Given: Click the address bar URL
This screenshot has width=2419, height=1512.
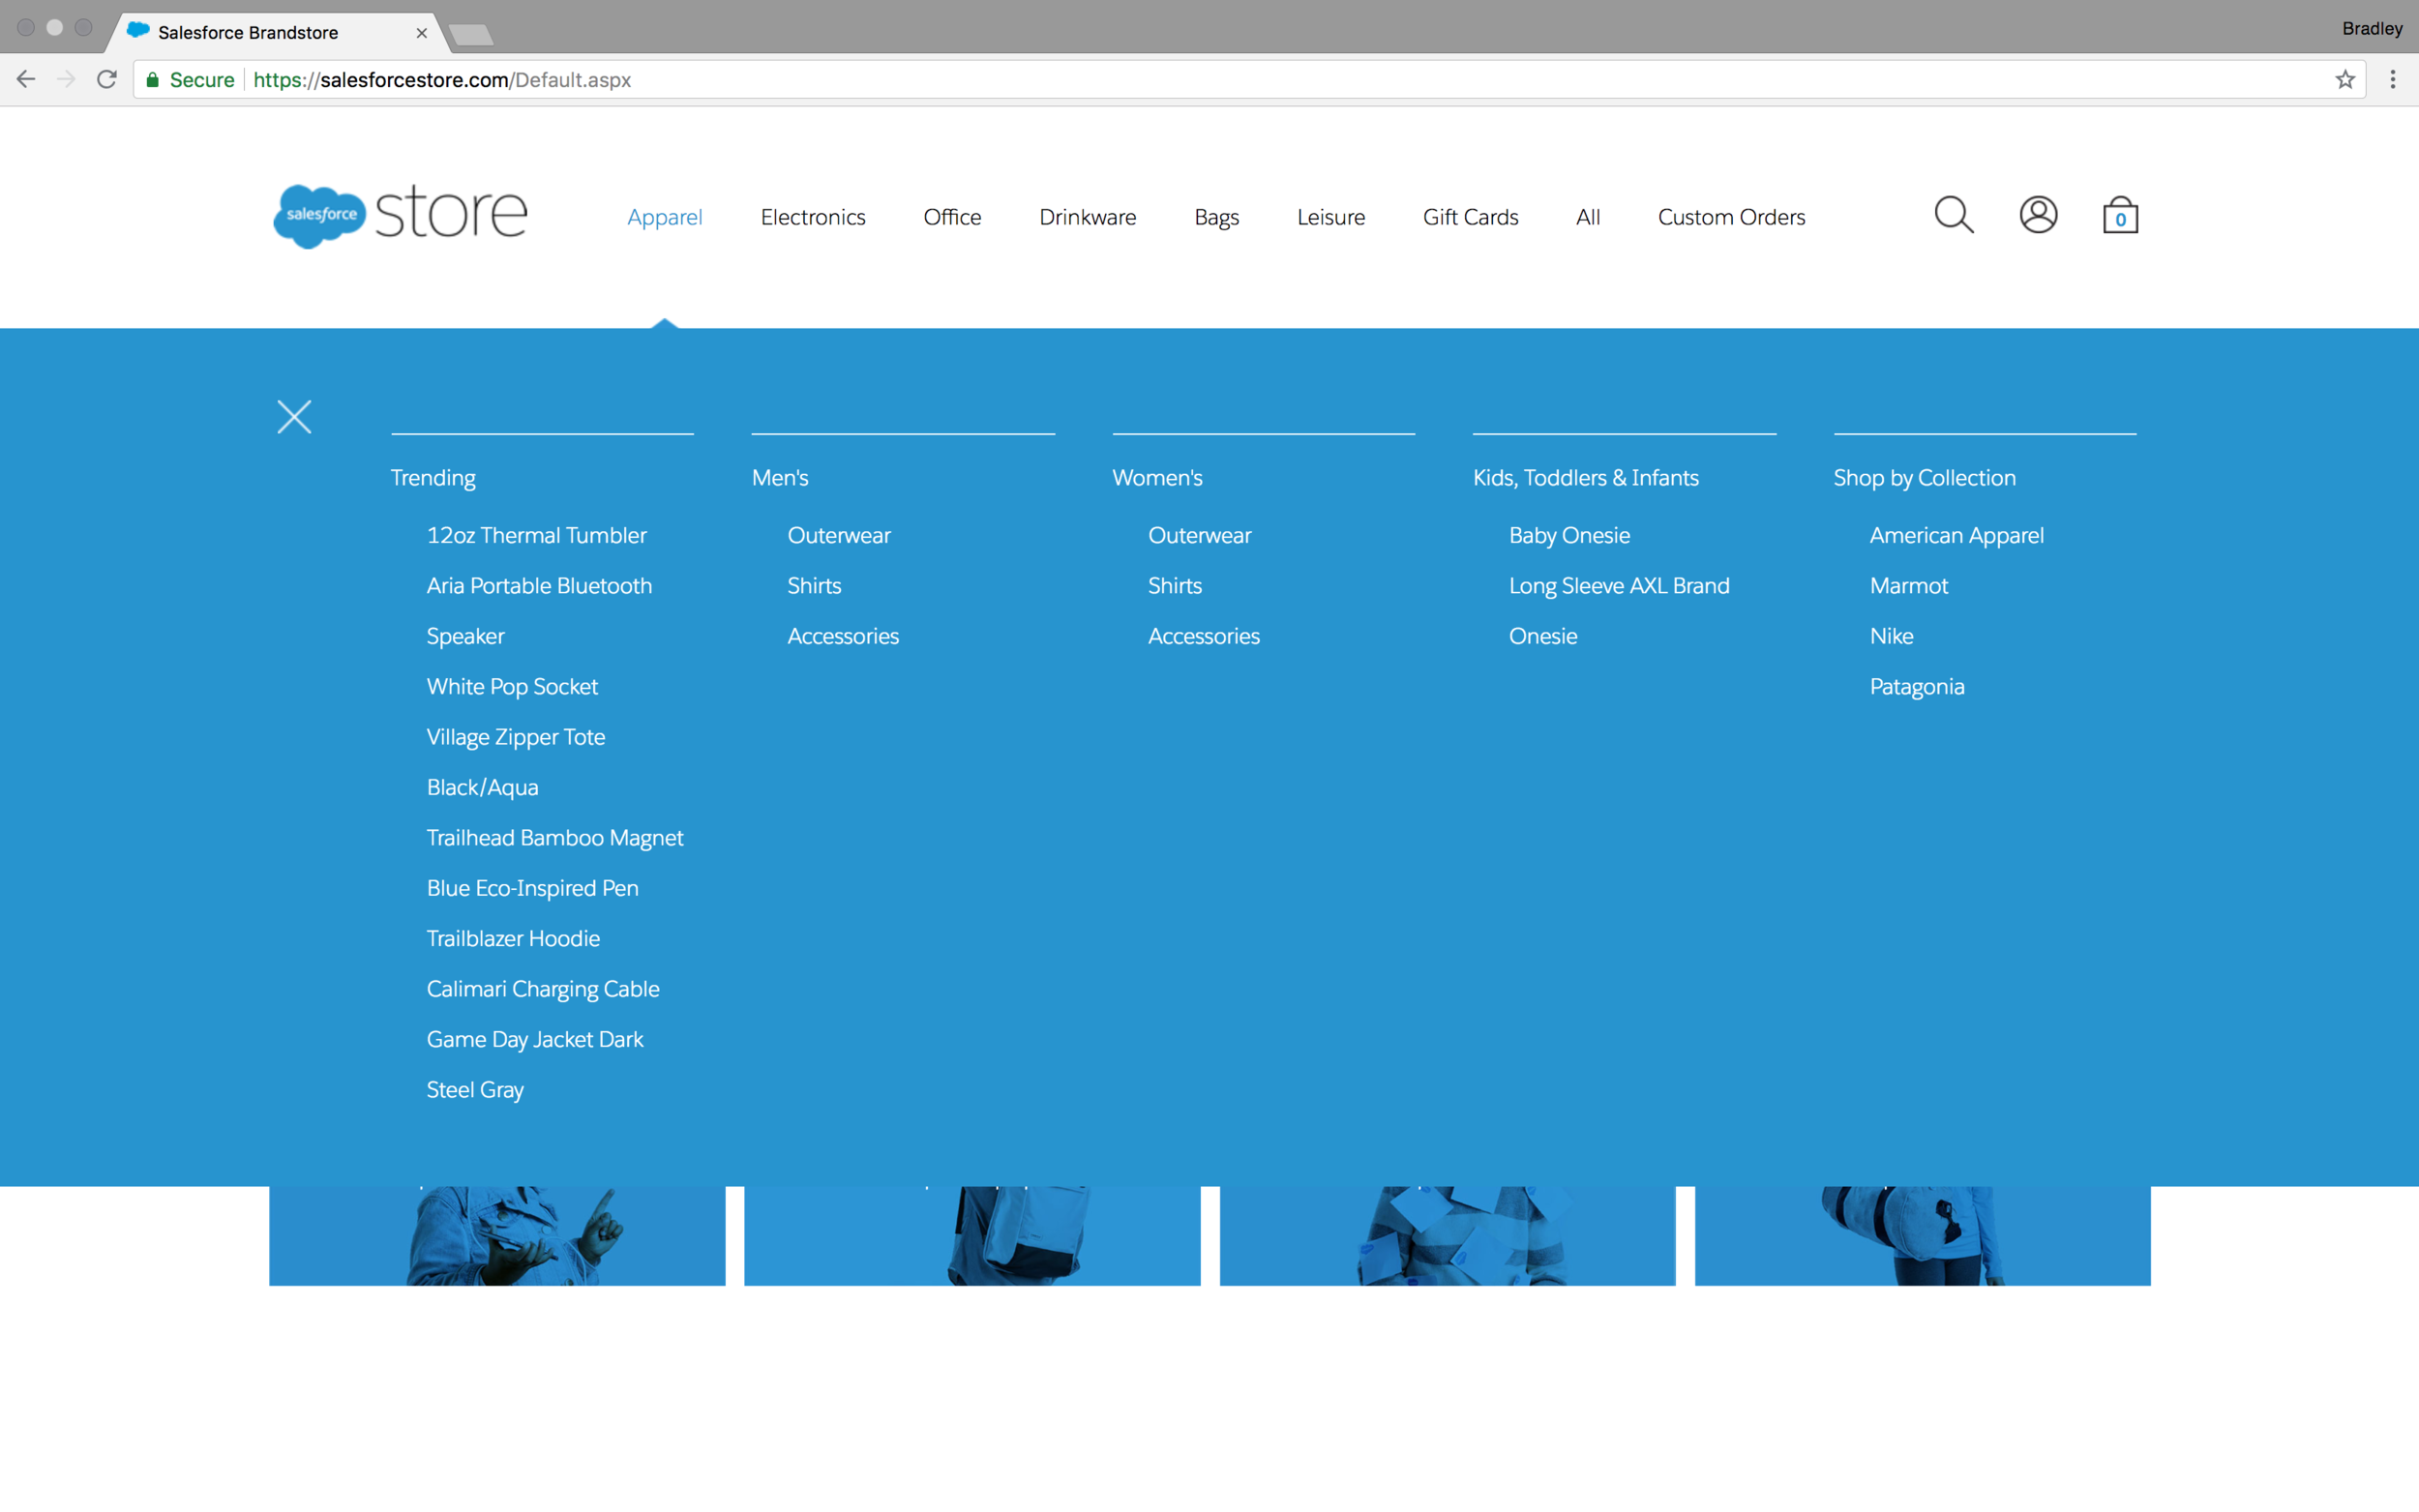Looking at the screenshot, I should point(442,80).
